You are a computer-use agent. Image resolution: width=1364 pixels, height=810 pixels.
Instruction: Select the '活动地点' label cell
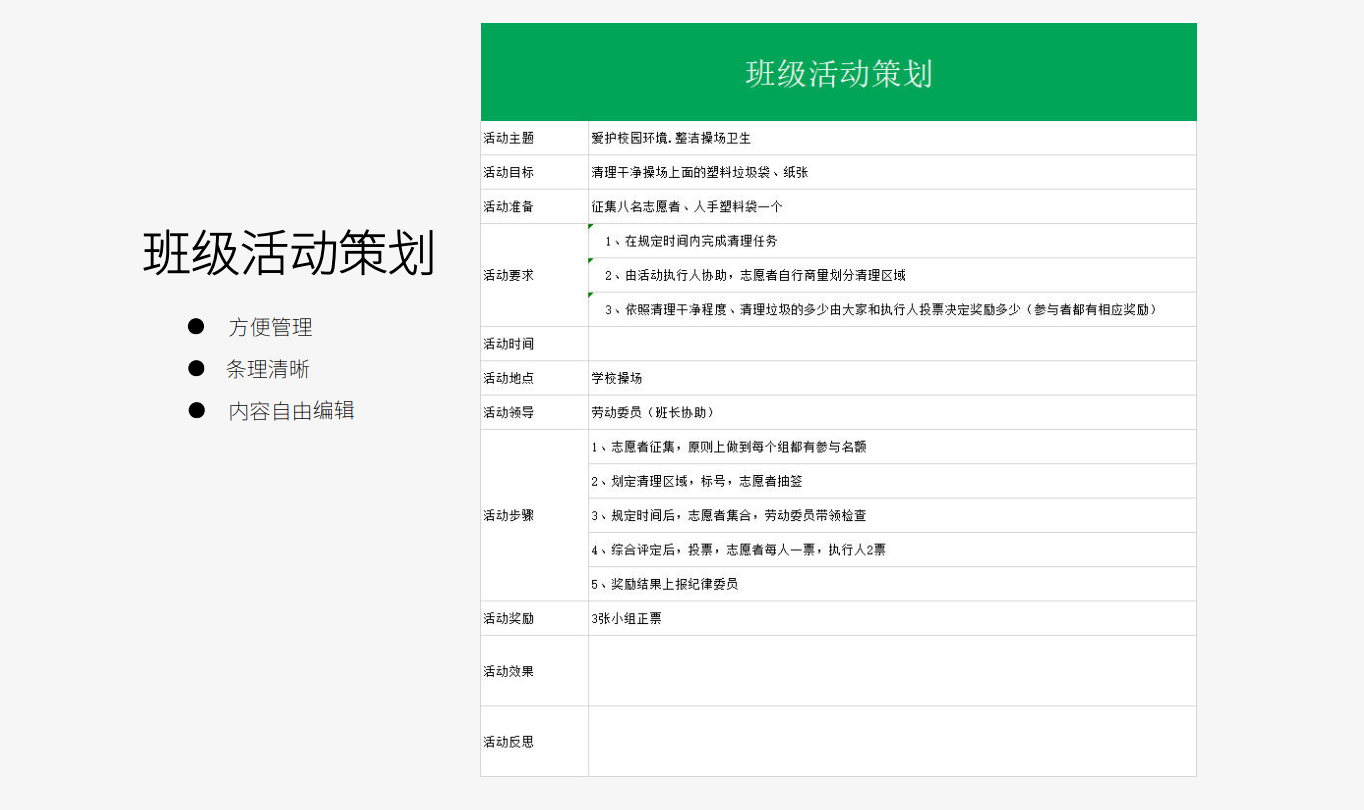coord(535,378)
